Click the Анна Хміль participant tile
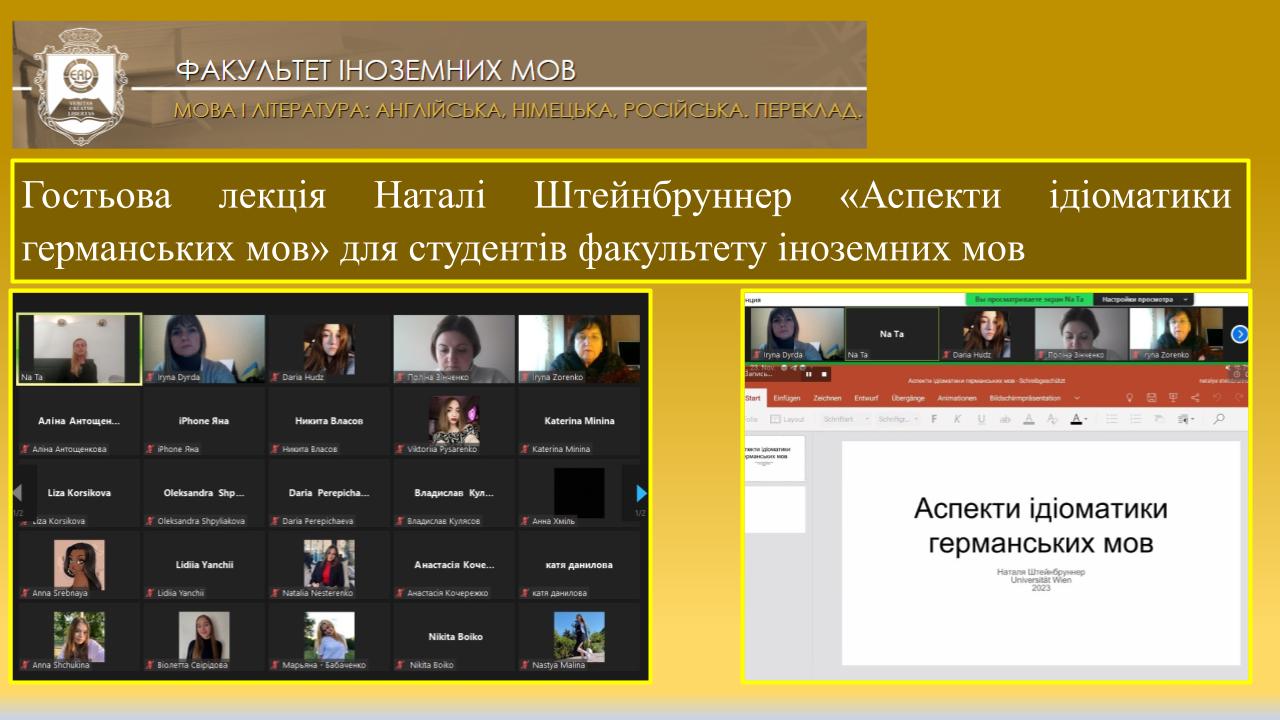 point(579,493)
